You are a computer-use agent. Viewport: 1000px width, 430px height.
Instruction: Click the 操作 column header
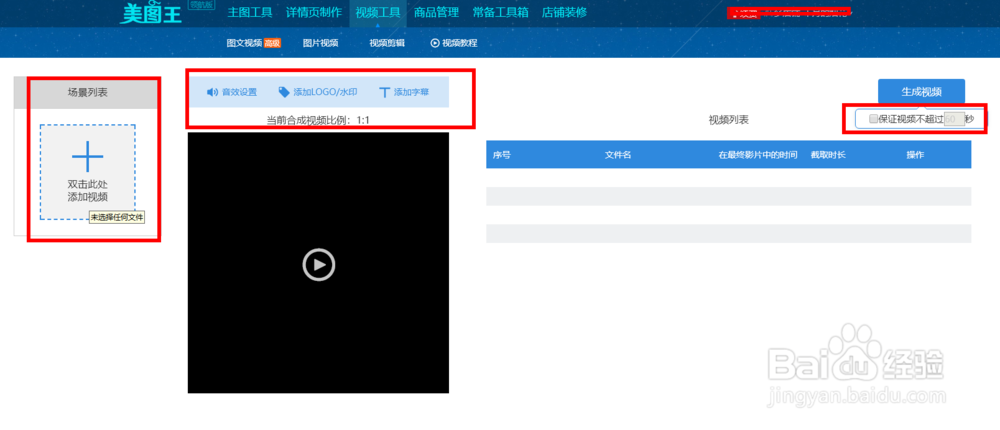point(915,154)
